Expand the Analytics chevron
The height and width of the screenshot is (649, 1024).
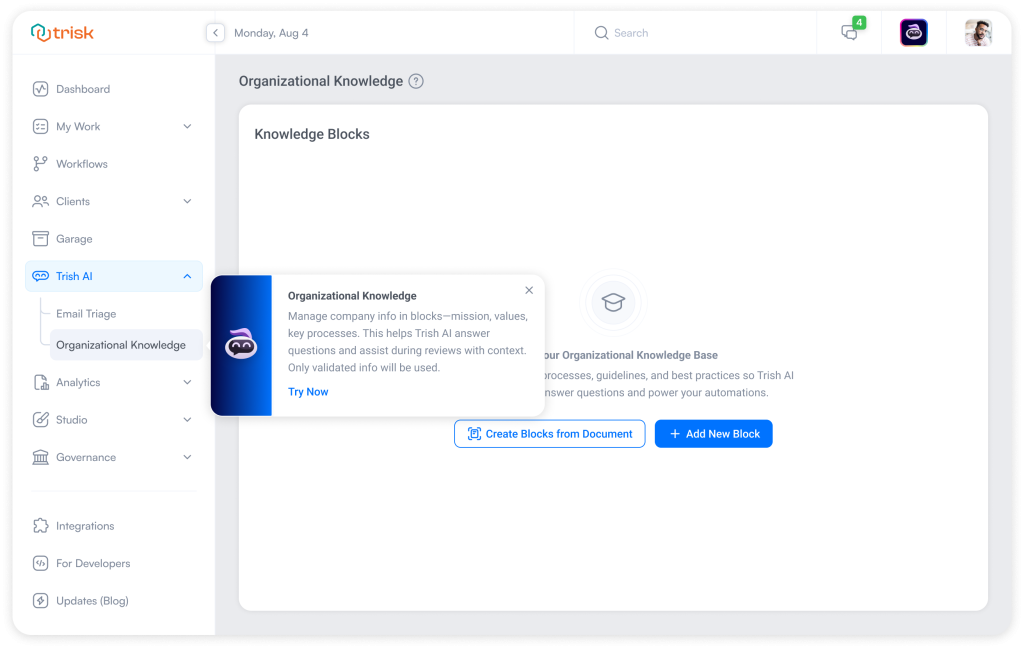tap(187, 382)
